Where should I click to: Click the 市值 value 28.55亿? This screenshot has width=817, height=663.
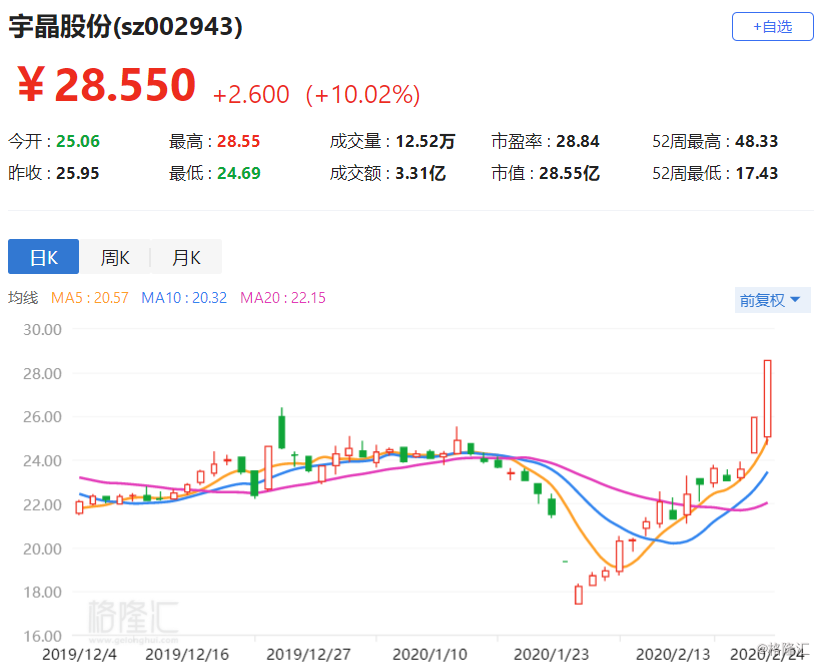[x=569, y=173]
